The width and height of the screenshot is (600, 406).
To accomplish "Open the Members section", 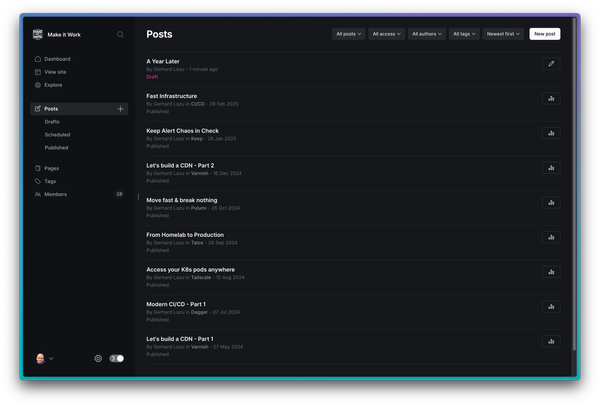I will [x=55, y=194].
